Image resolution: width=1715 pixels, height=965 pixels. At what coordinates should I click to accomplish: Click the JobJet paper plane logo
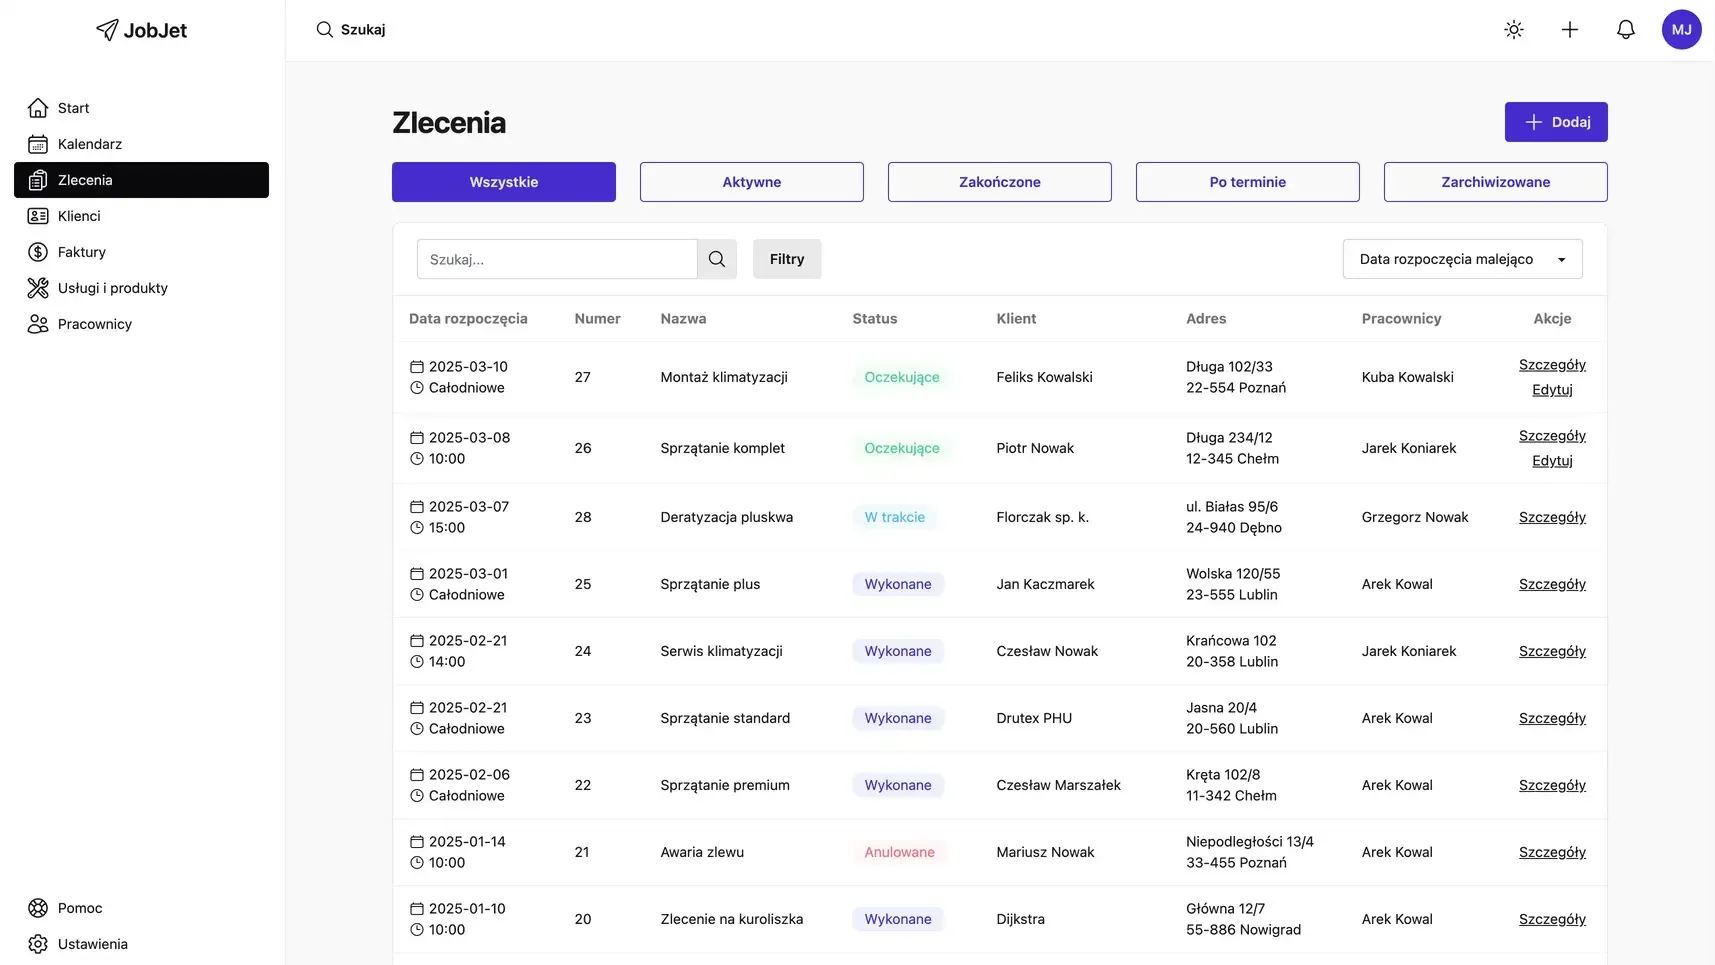[107, 30]
